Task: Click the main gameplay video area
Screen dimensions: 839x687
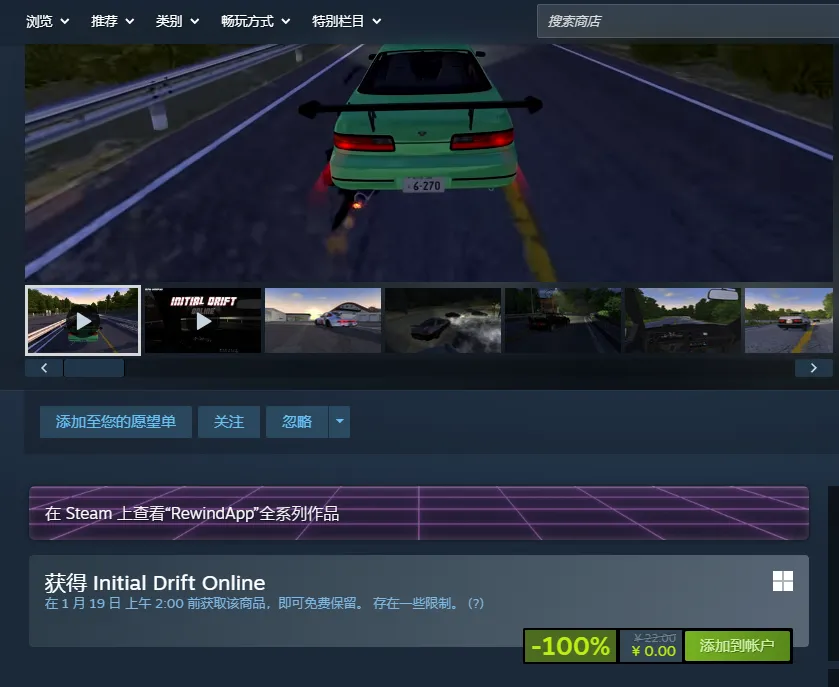Action: 429,163
